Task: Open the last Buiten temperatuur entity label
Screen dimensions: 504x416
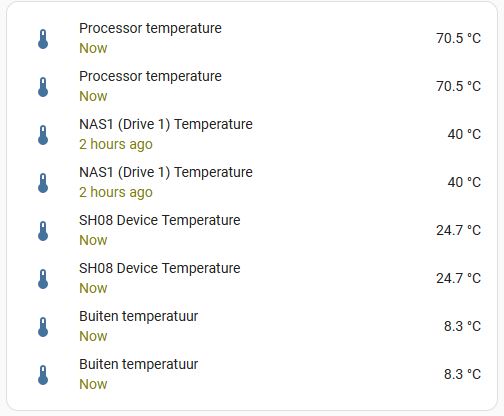Action: 139,364
